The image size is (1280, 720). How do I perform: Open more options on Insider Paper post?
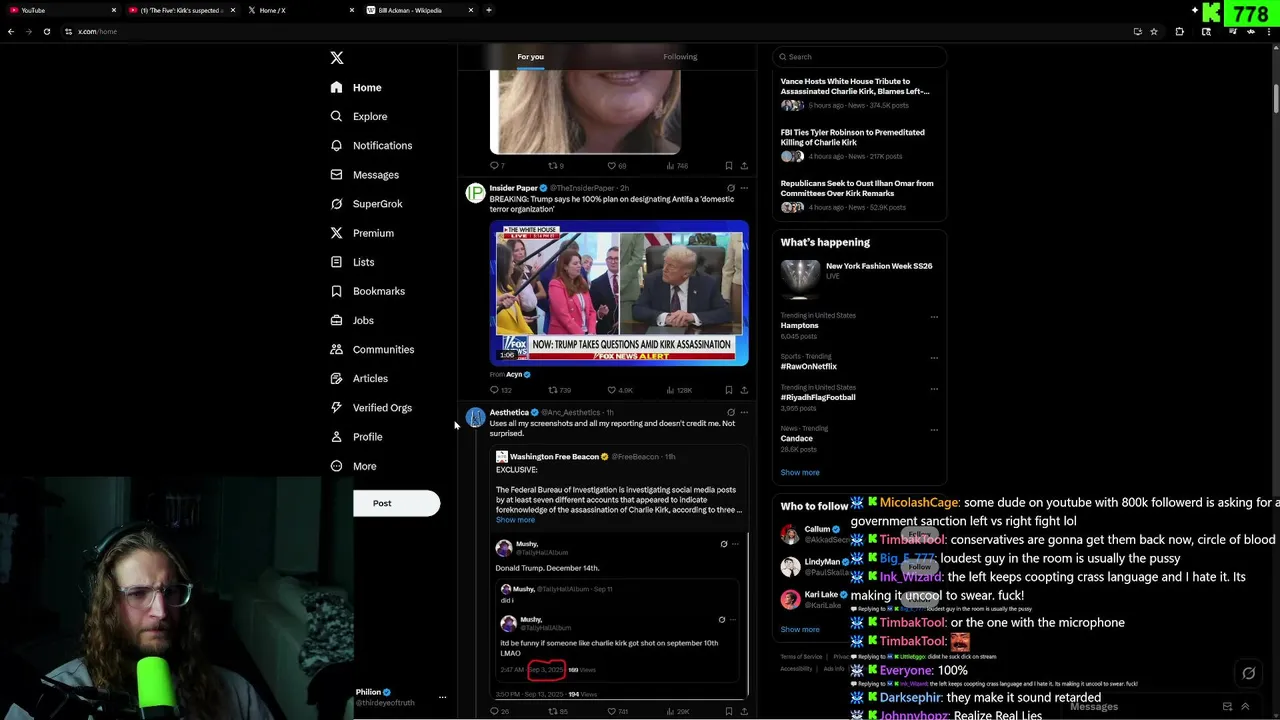744,188
